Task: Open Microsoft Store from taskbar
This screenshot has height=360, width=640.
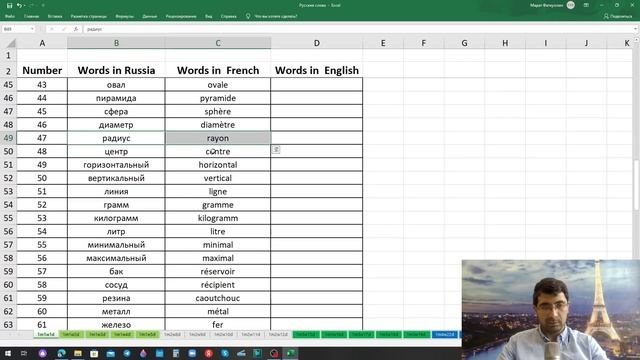Action: [94, 353]
